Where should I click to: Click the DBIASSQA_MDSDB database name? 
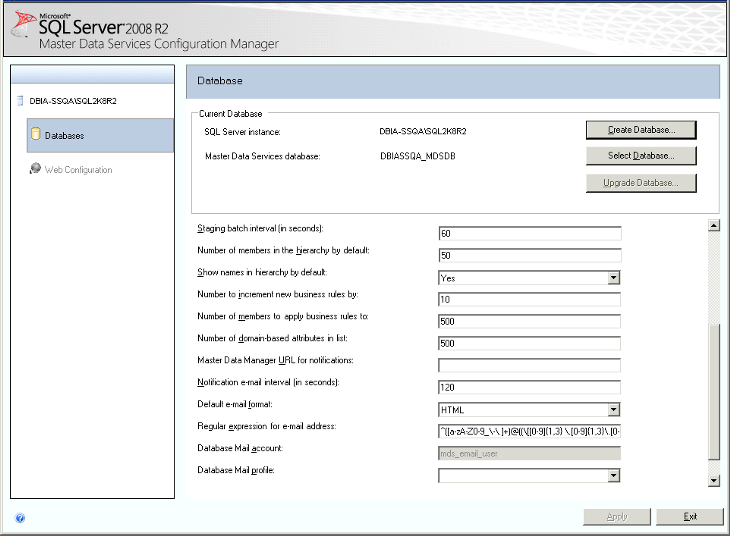(x=418, y=156)
